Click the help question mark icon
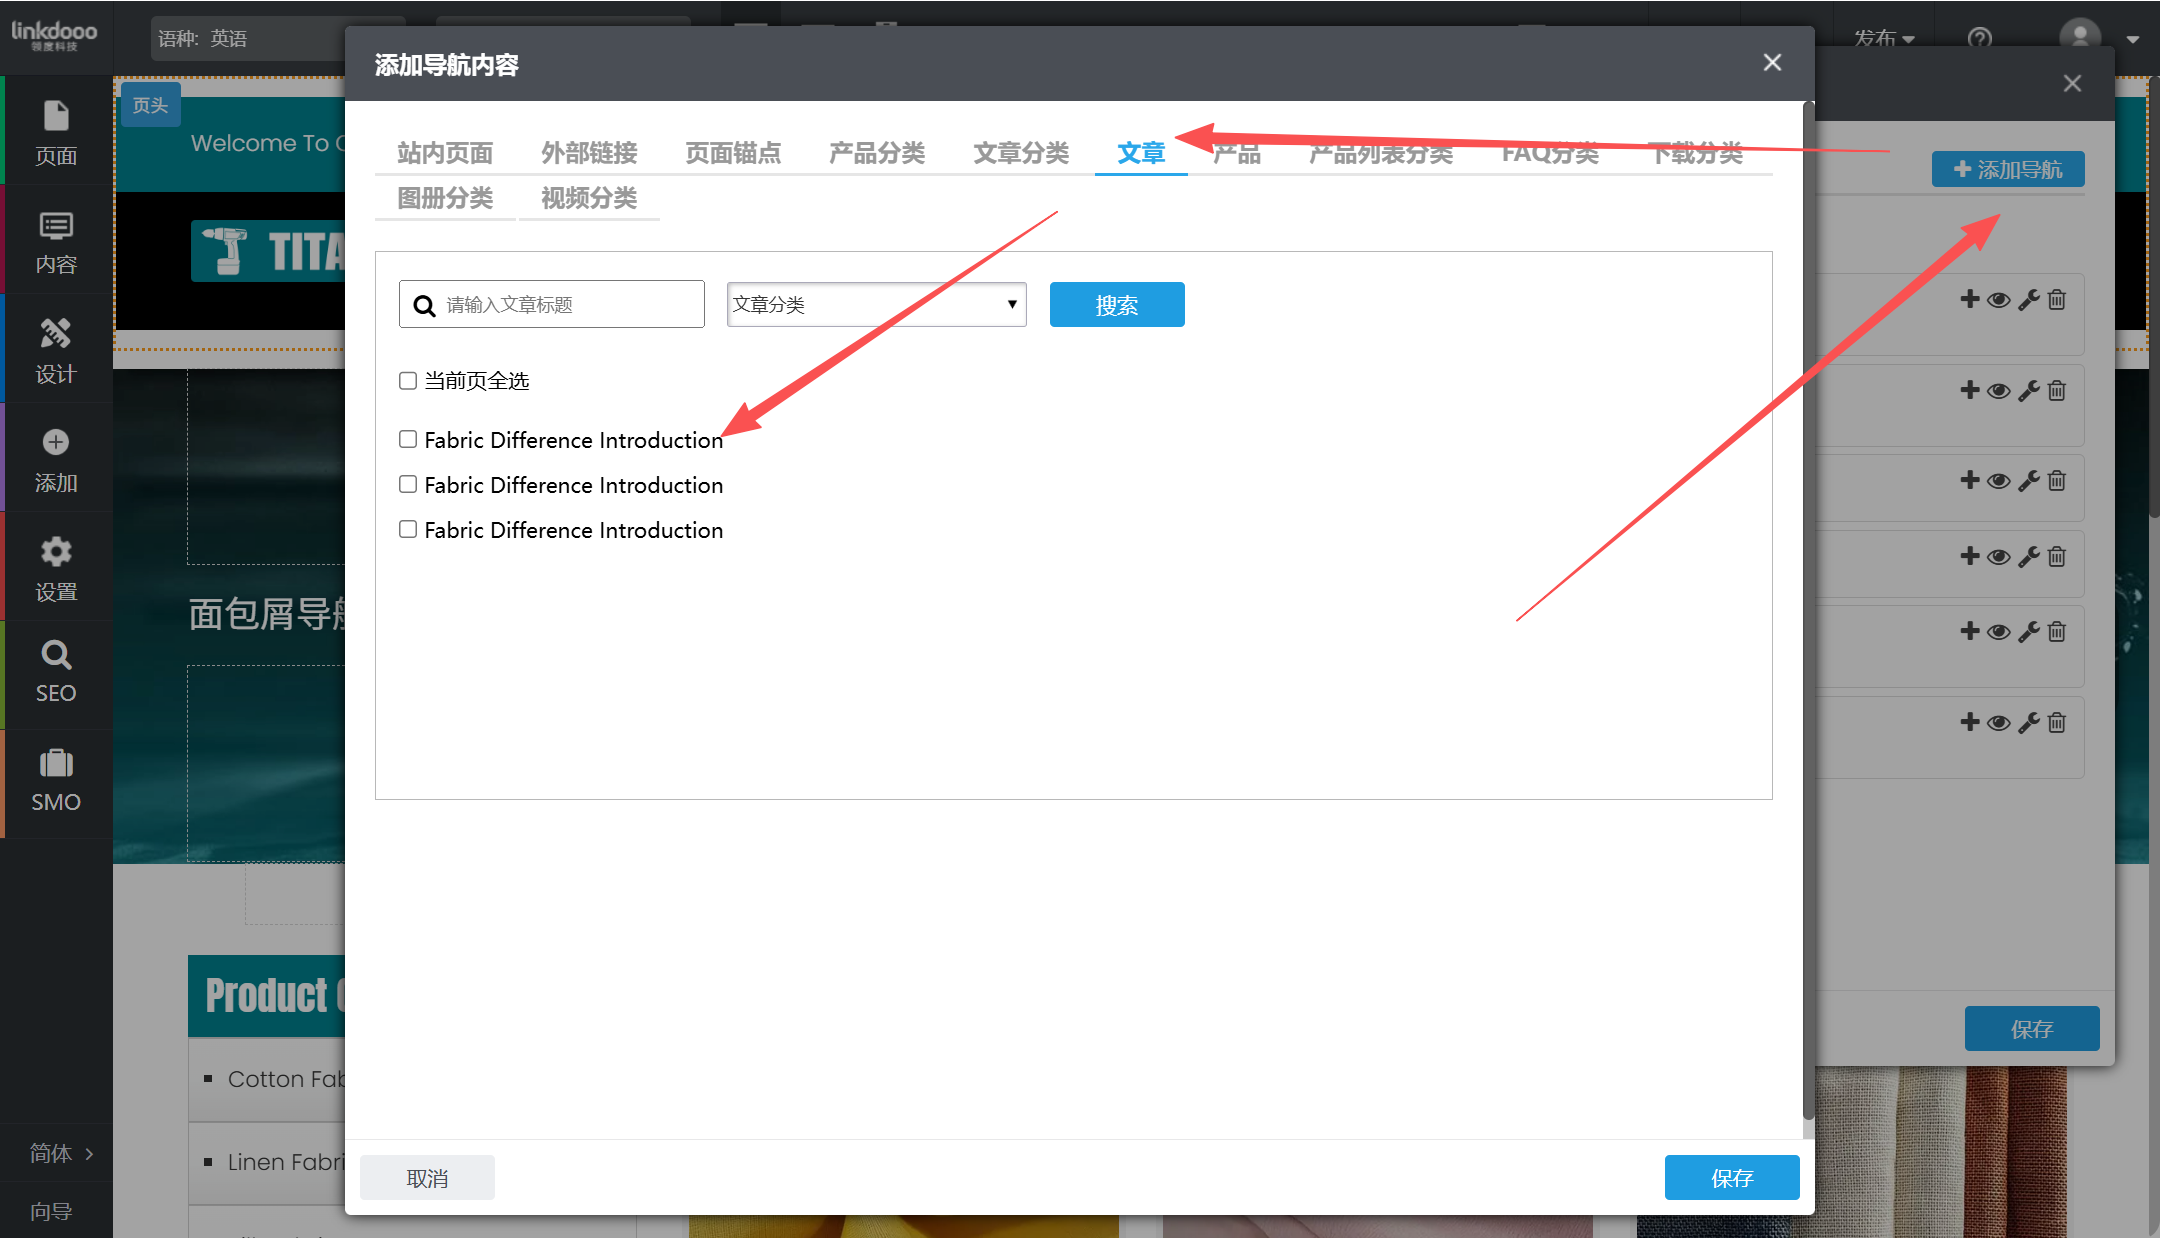 click(1979, 38)
